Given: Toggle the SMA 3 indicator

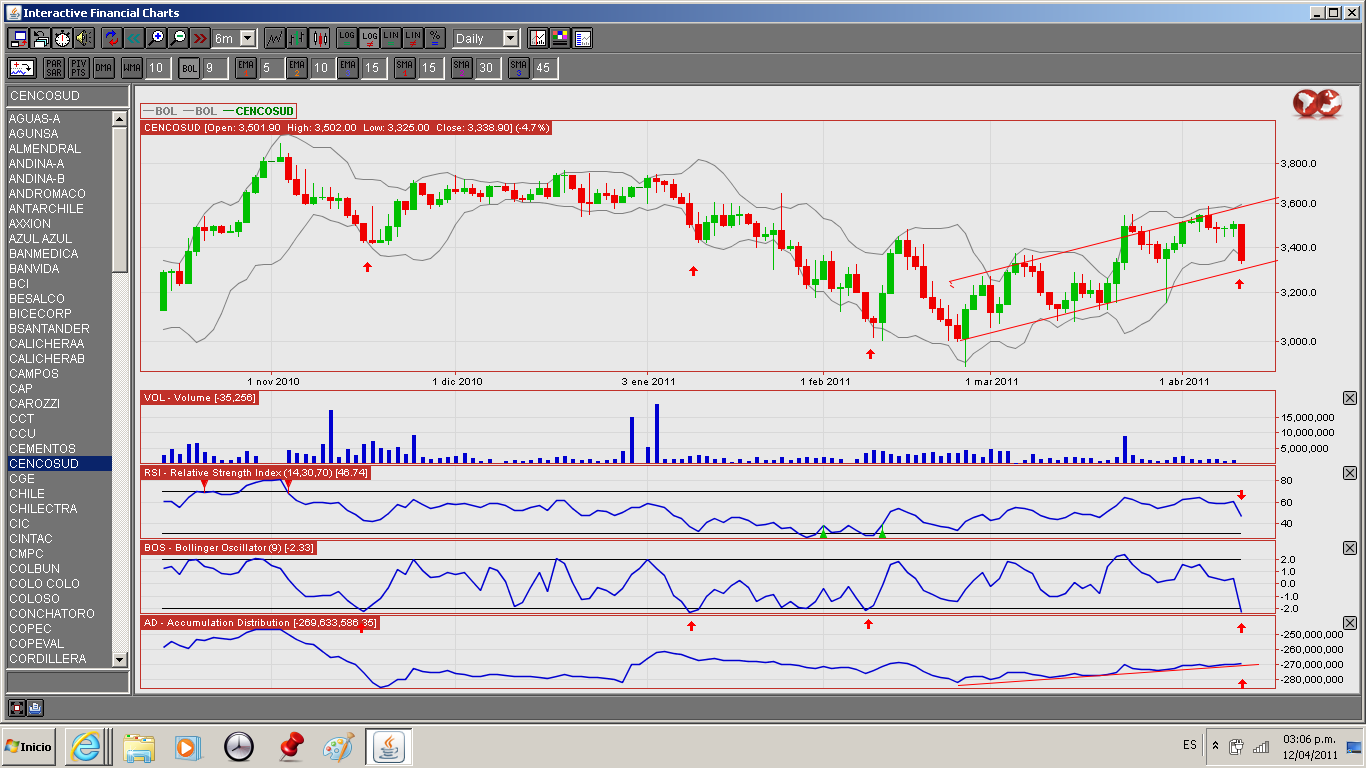Looking at the screenshot, I should [x=518, y=68].
